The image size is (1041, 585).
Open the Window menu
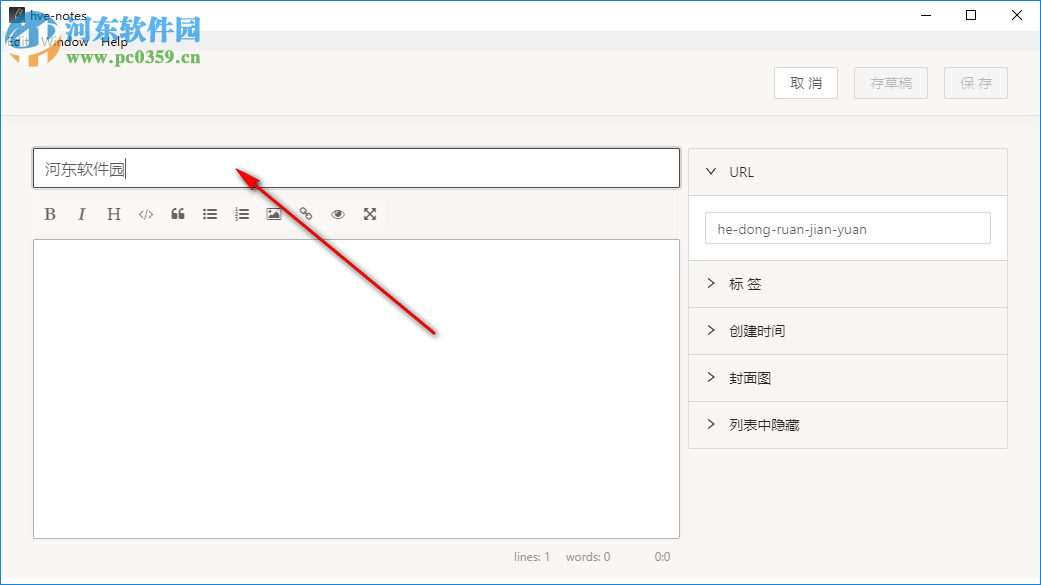(64, 42)
